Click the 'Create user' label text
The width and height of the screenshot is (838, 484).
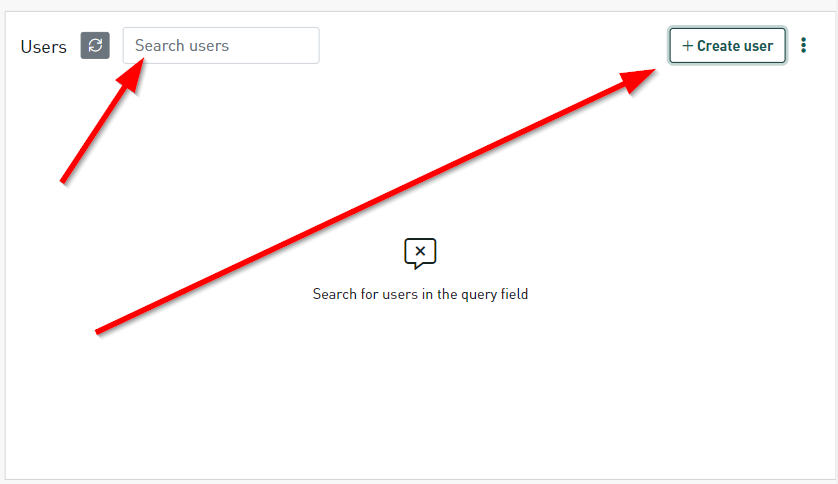point(735,46)
